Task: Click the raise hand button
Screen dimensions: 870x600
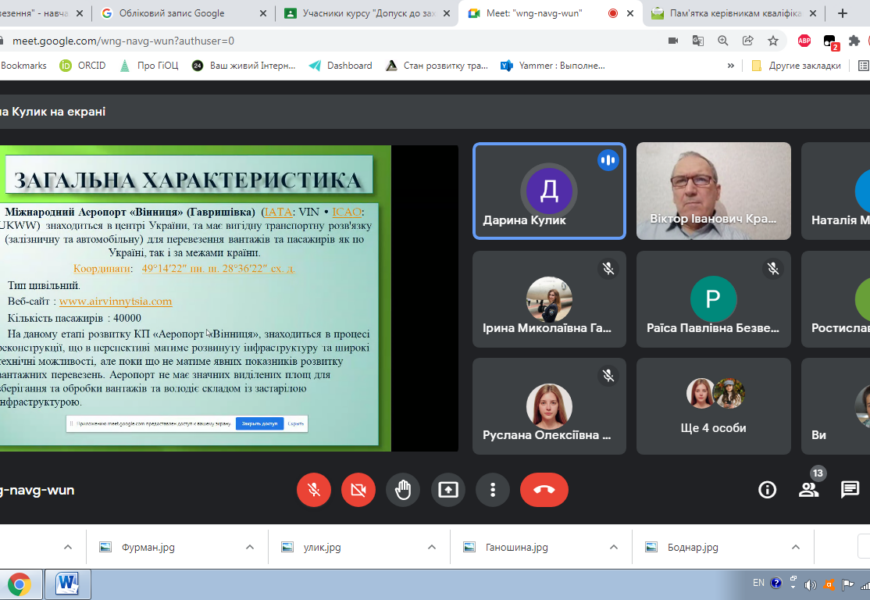Action: pos(403,489)
